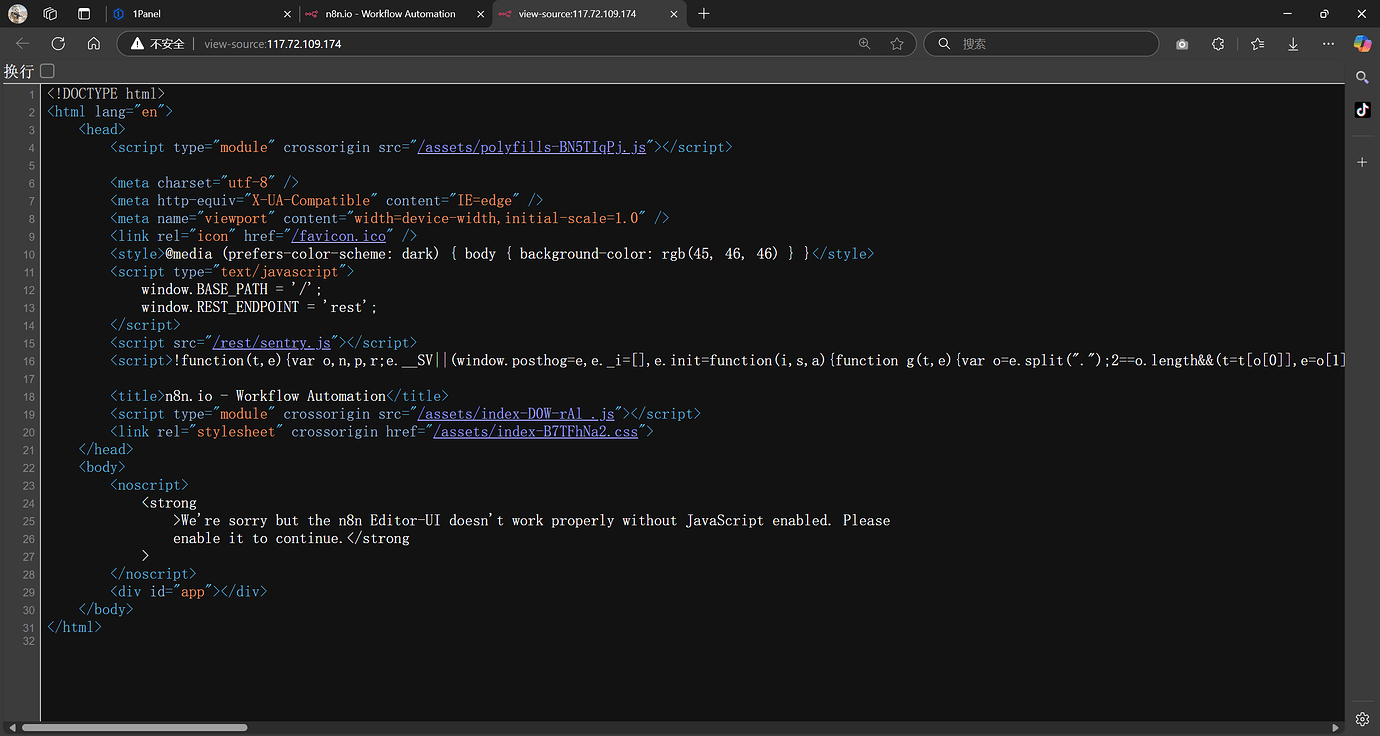Click inside the 搜索 search box

click(x=1040, y=43)
